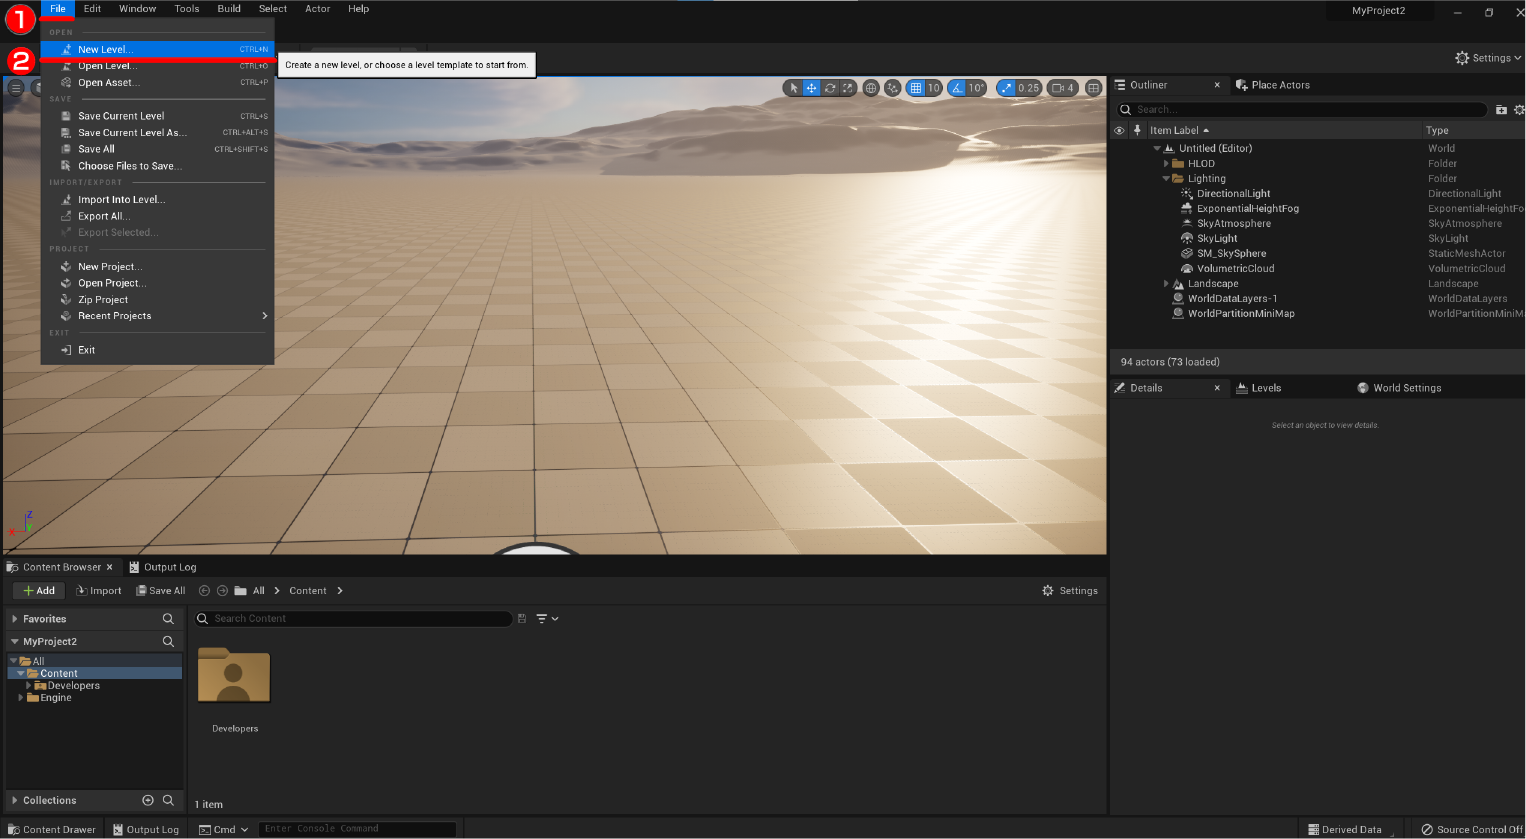Expand the Landscape actor entry
1526x839 pixels.
point(1164,283)
